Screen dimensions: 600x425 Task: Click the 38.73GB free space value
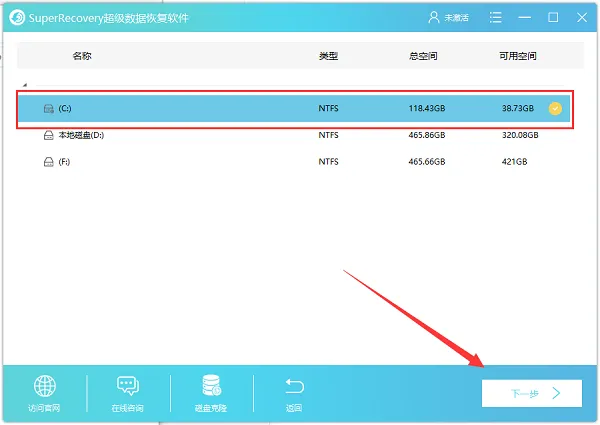(518, 108)
